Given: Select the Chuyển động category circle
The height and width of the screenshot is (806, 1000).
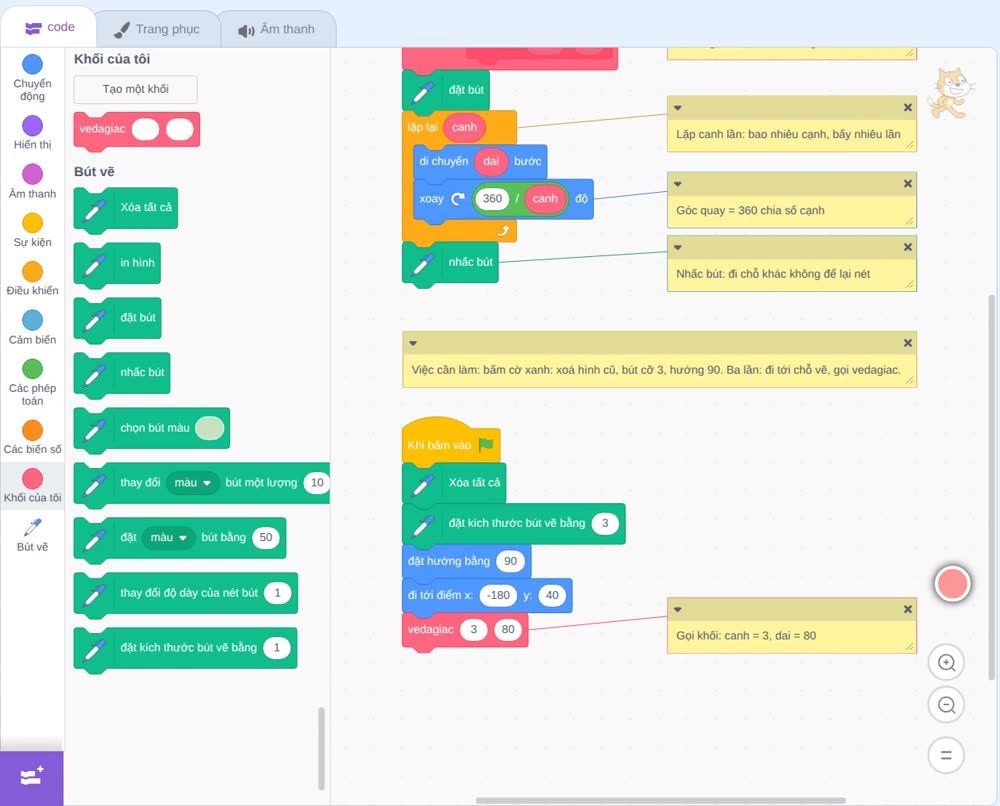Looking at the screenshot, I should coord(33,64).
